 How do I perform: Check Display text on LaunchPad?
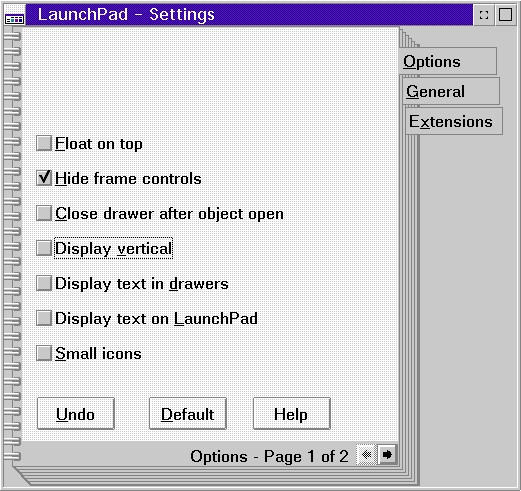coord(44,318)
